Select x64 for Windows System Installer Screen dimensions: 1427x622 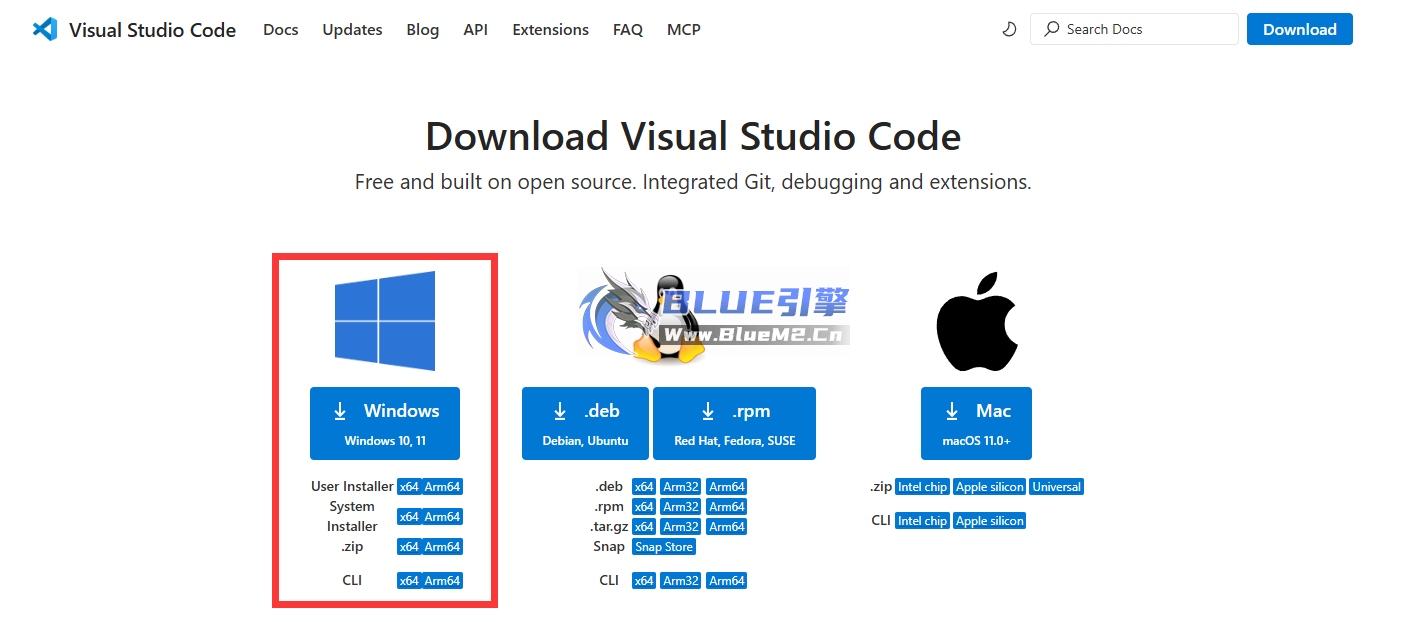click(x=409, y=517)
